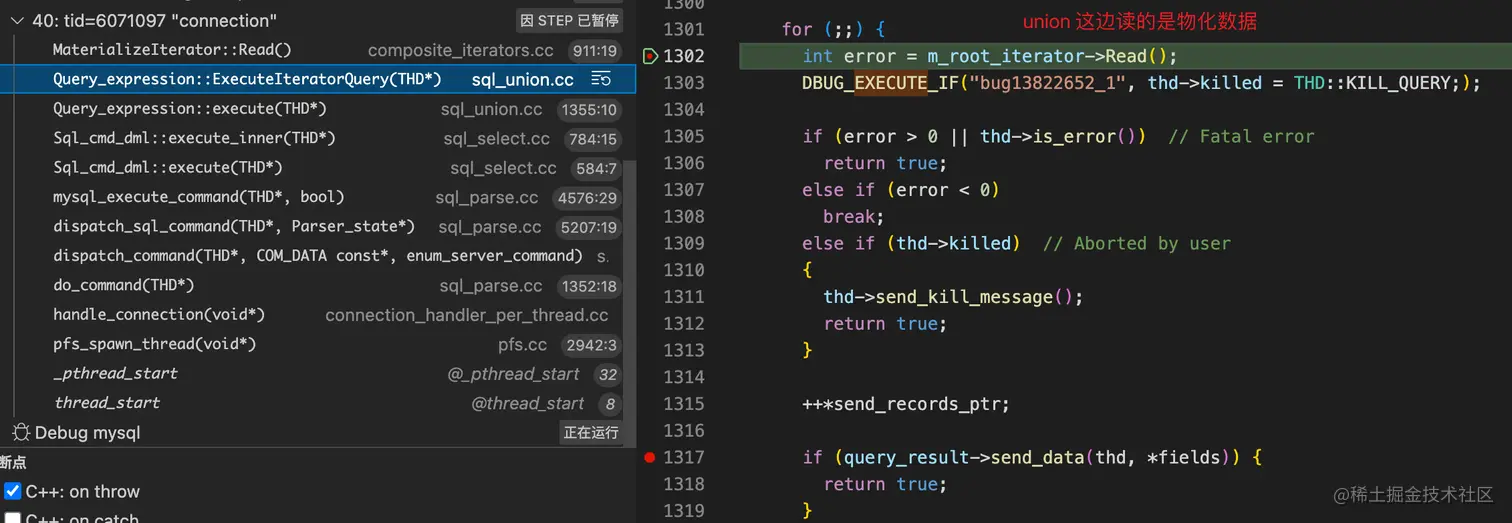
Task: Click the 1355:10 line badge
Action: [x=590, y=109]
